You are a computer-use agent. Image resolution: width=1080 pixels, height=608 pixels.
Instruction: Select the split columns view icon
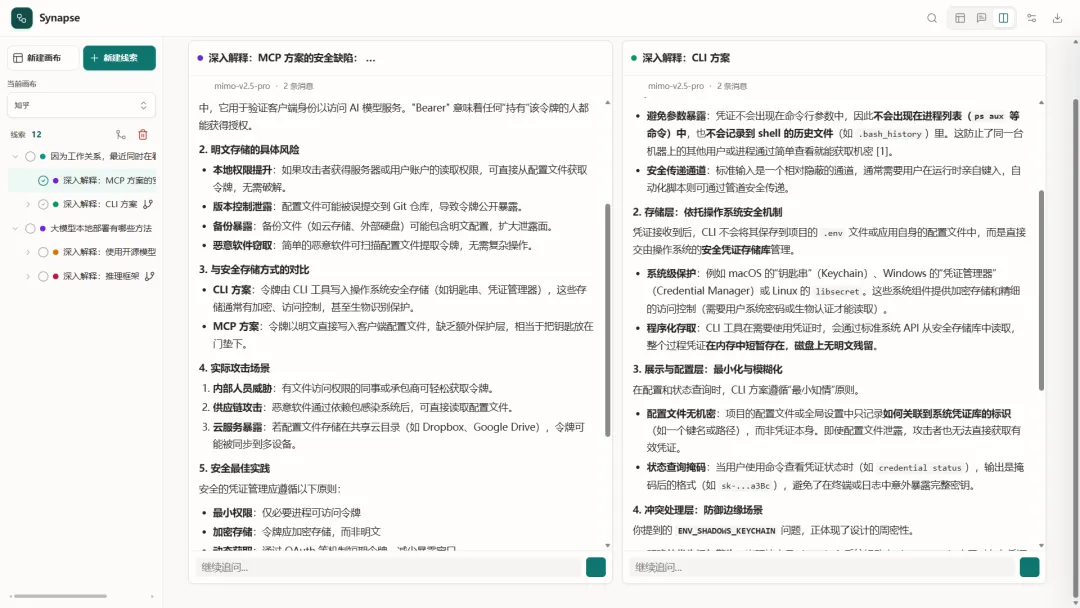coord(1004,19)
